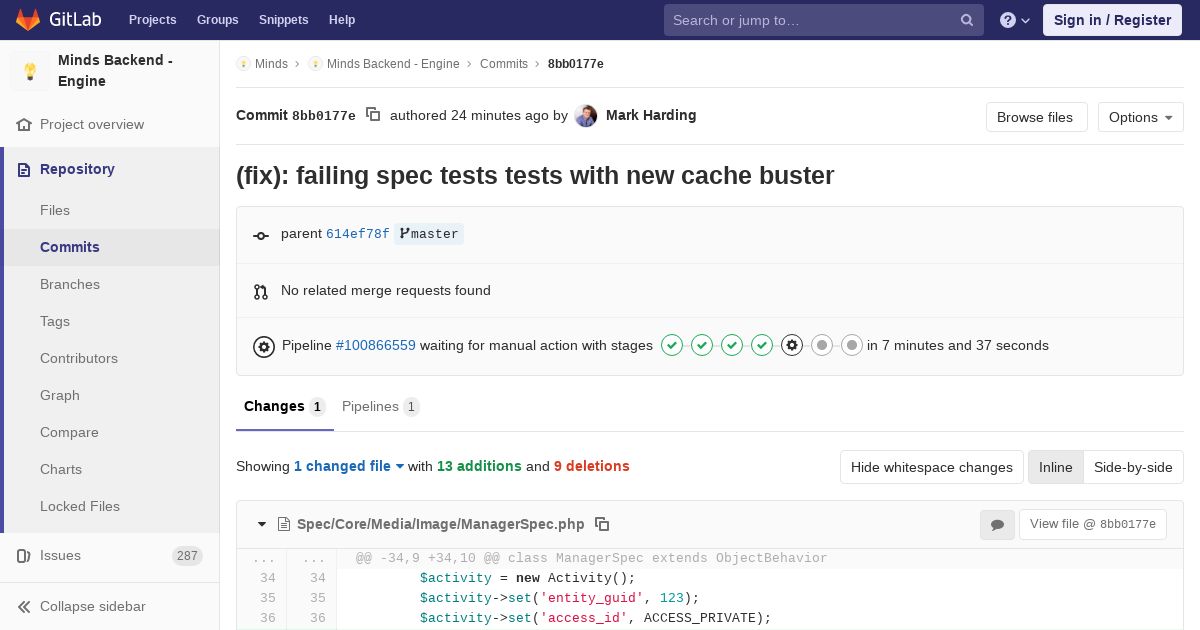Toggle comments for the ManagerSpec.php file
This screenshot has height=630, width=1200.
pos(997,525)
